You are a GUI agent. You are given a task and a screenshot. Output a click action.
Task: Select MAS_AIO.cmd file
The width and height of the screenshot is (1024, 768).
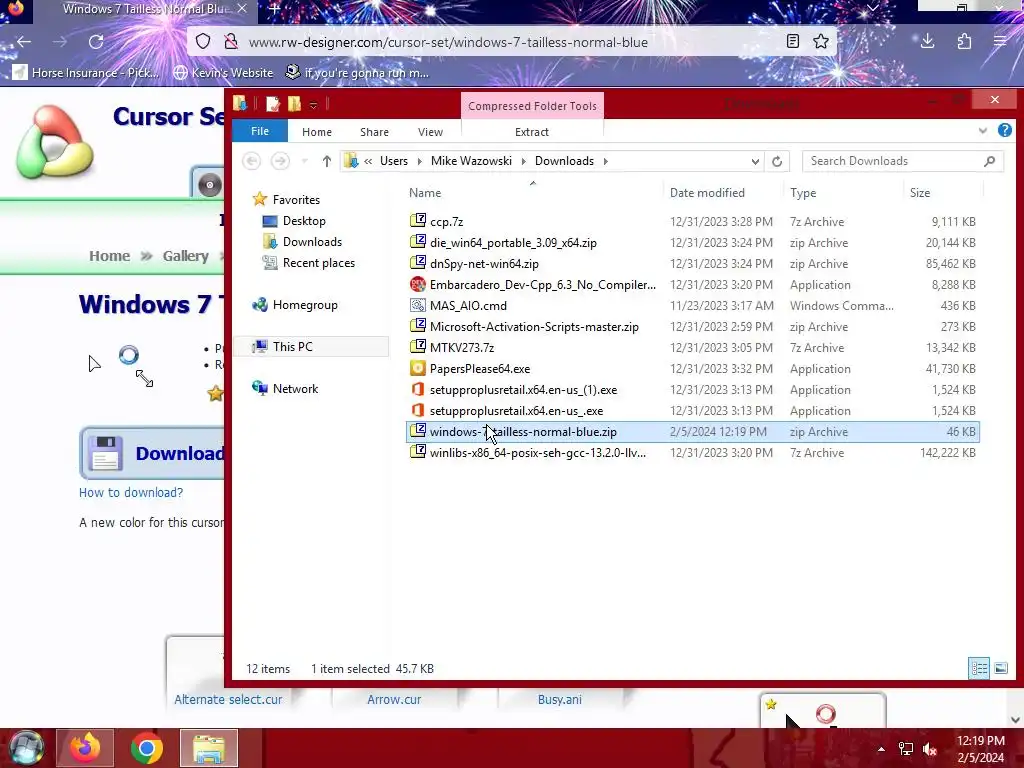click(x=468, y=306)
